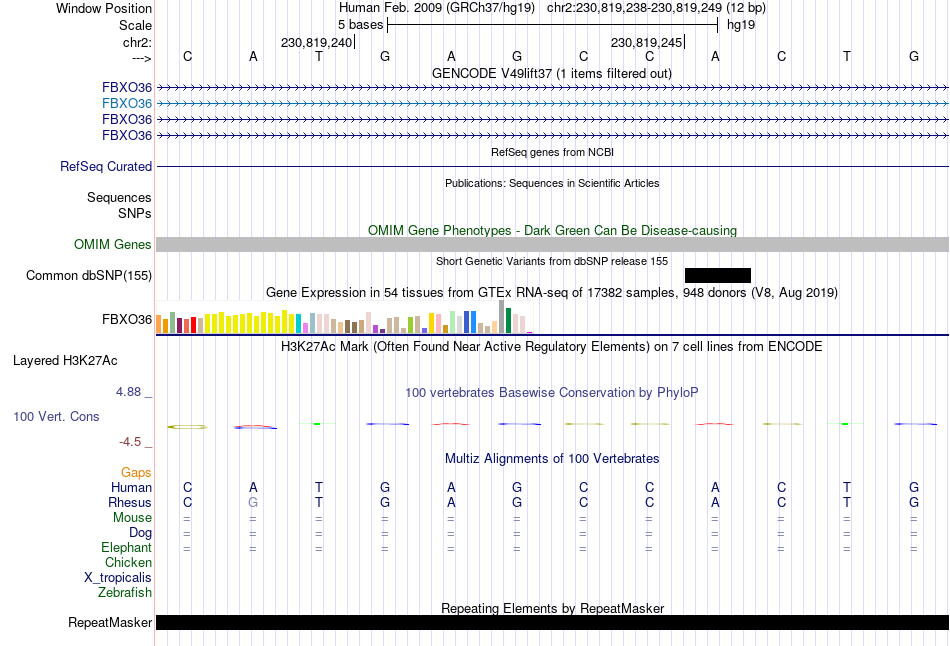
Task: Open the 100 Vert. Cons track label
Action: [56, 417]
